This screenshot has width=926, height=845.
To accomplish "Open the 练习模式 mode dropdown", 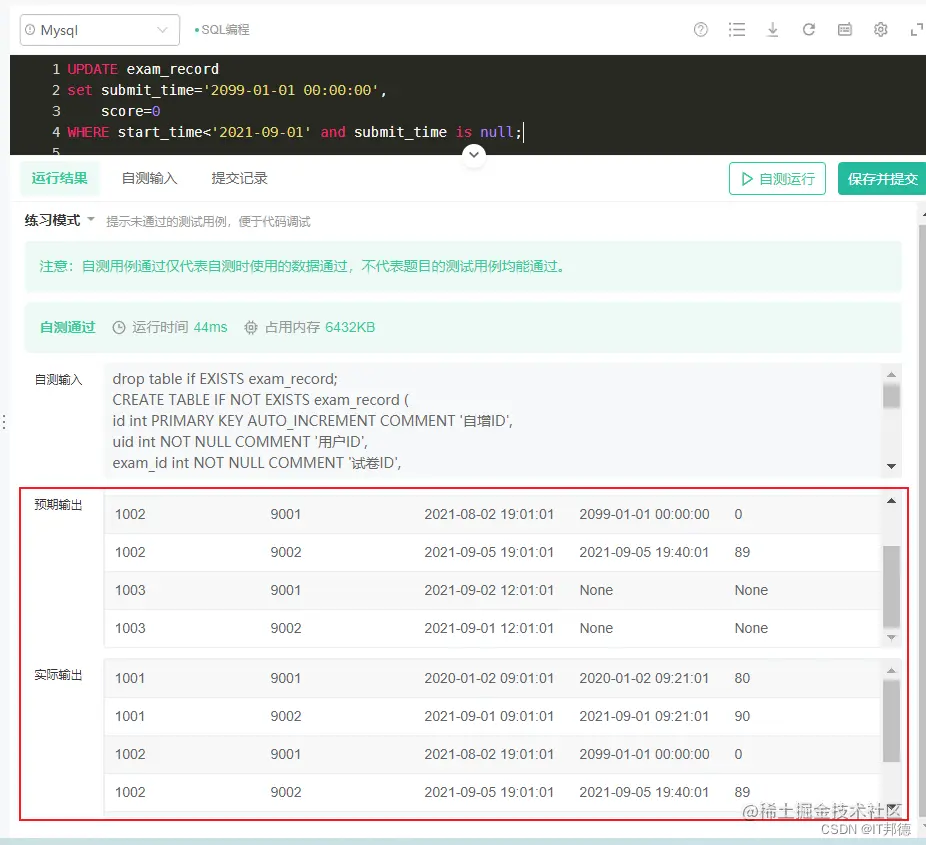I will click(59, 220).
